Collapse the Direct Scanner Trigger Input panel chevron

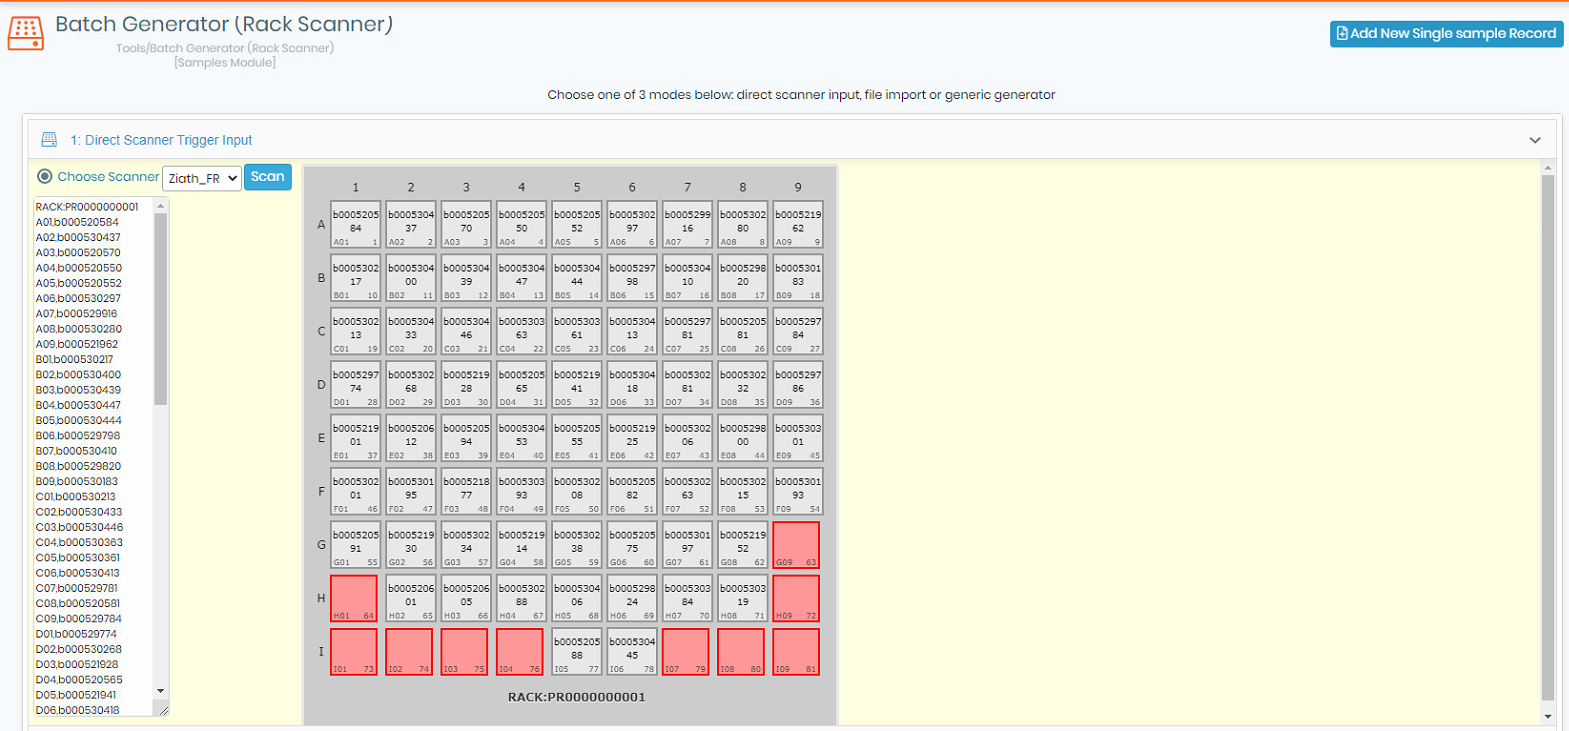pos(1535,140)
